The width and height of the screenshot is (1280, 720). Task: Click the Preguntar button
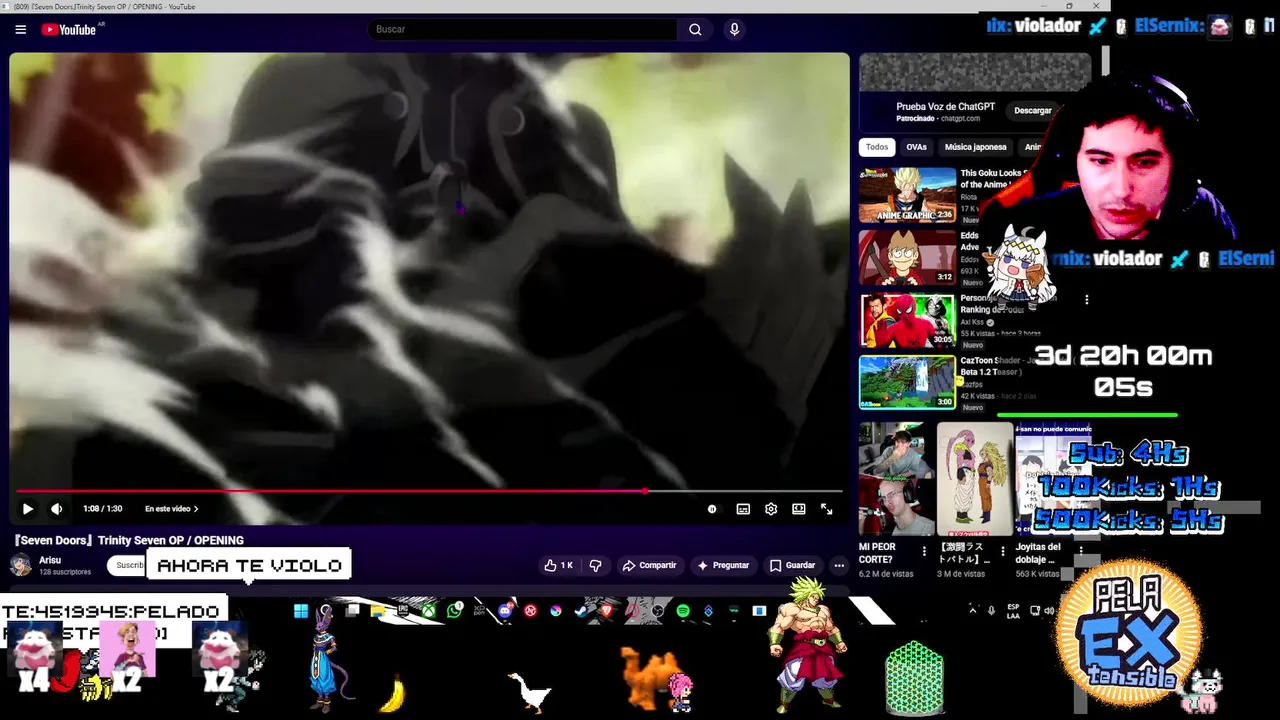[x=723, y=565]
